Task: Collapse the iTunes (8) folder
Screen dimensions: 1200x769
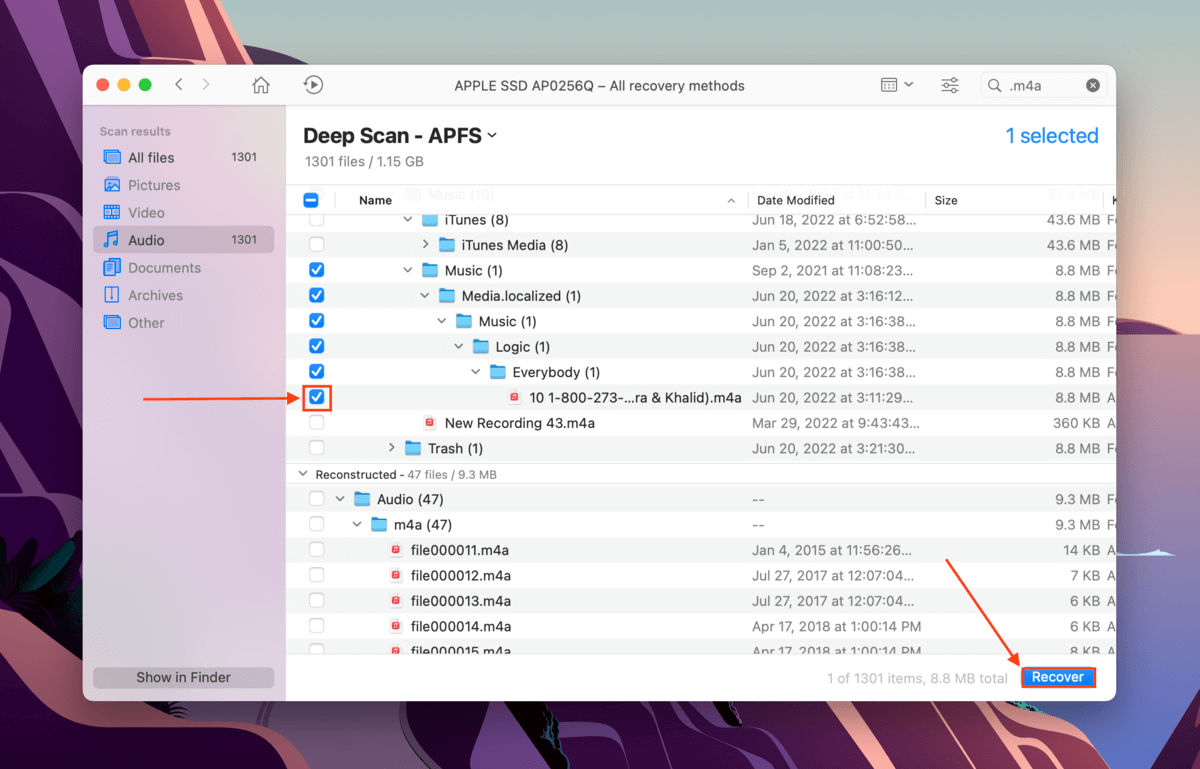Action: pos(408,220)
